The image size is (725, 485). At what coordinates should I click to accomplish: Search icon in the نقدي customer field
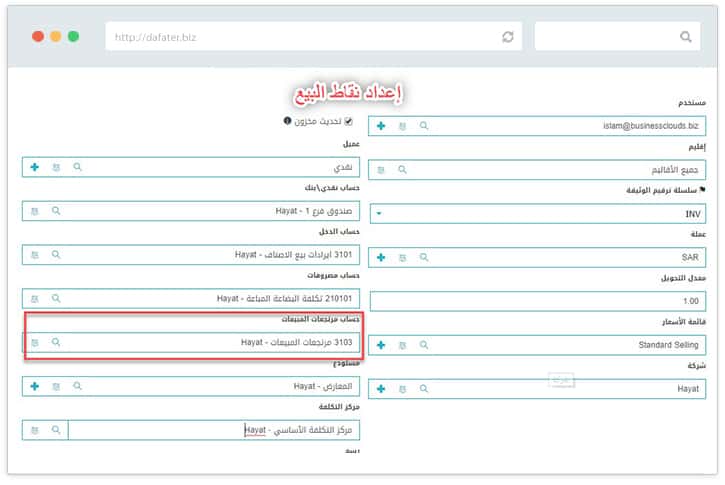pyautogui.click(x=77, y=167)
